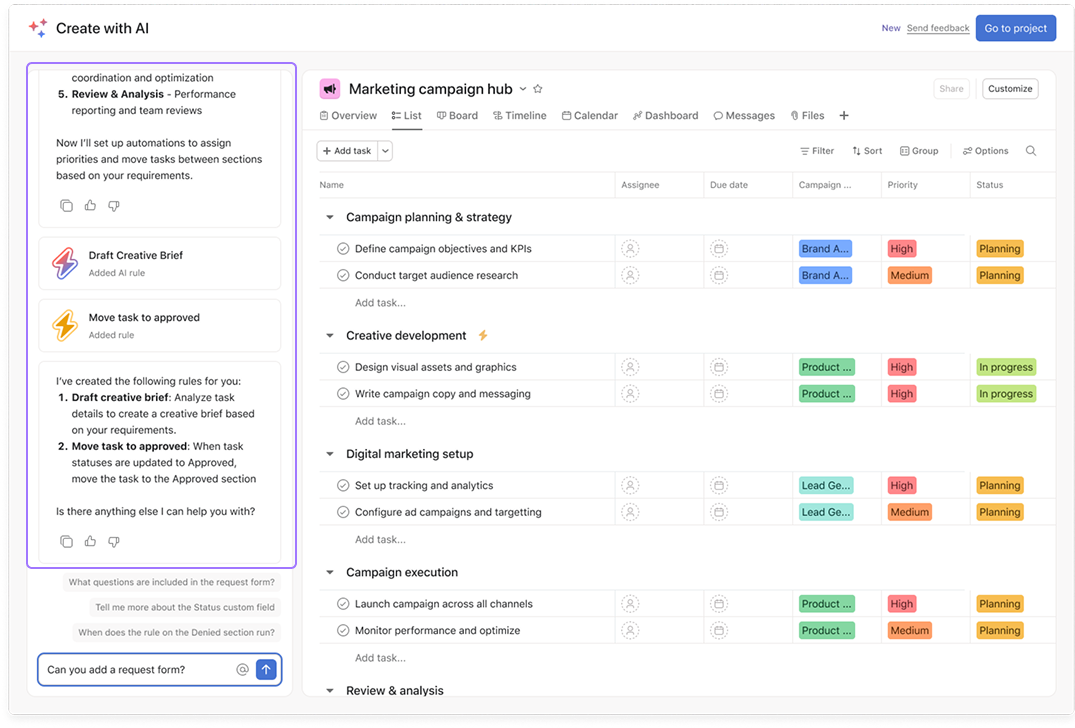The image size is (1075, 728).
Task: Click the lightning bolt next to Creative development
Action: [483, 336]
